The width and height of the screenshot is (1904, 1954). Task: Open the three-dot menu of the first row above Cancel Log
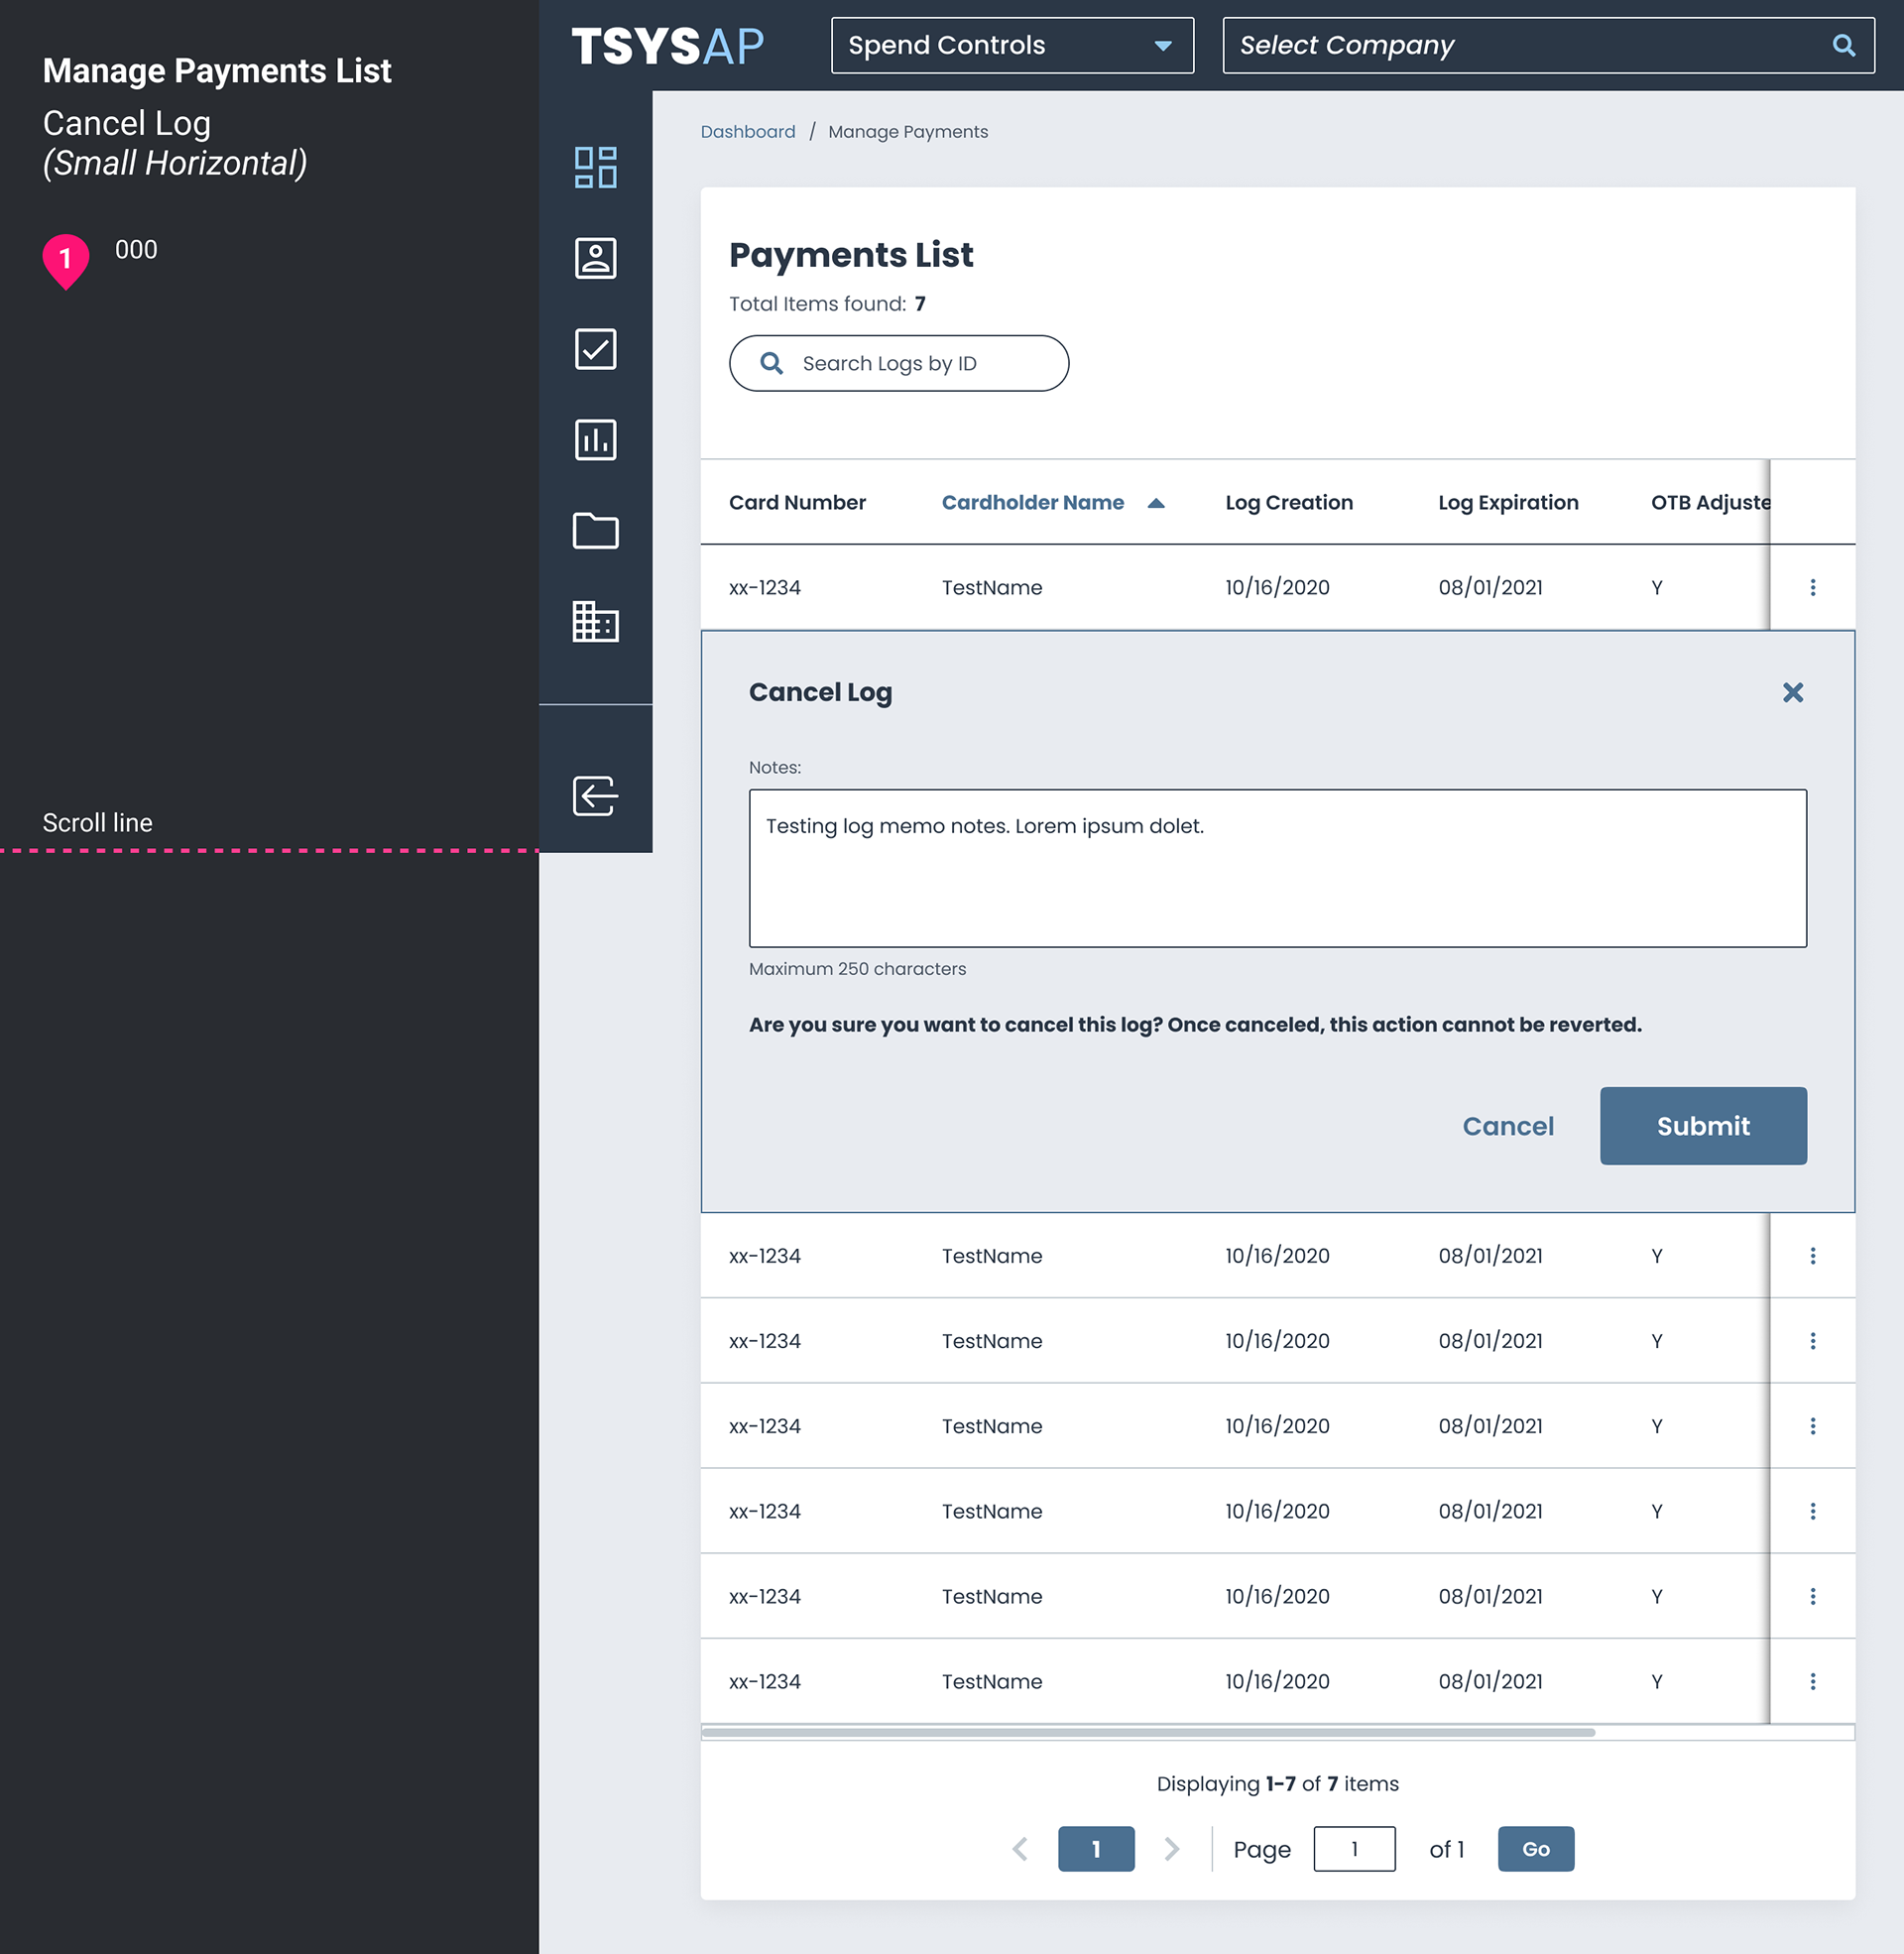[x=1812, y=587]
